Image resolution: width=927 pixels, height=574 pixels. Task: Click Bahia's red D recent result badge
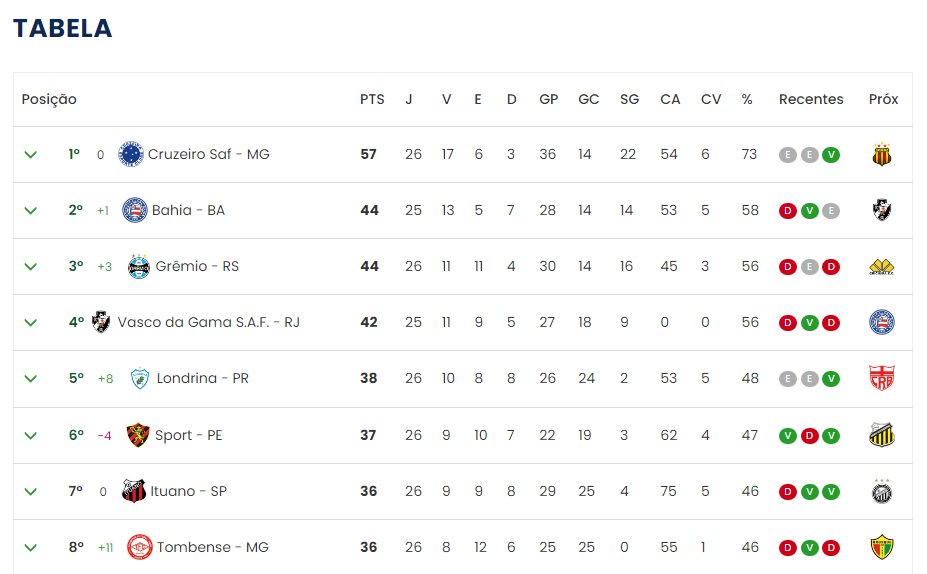click(787, 211)
